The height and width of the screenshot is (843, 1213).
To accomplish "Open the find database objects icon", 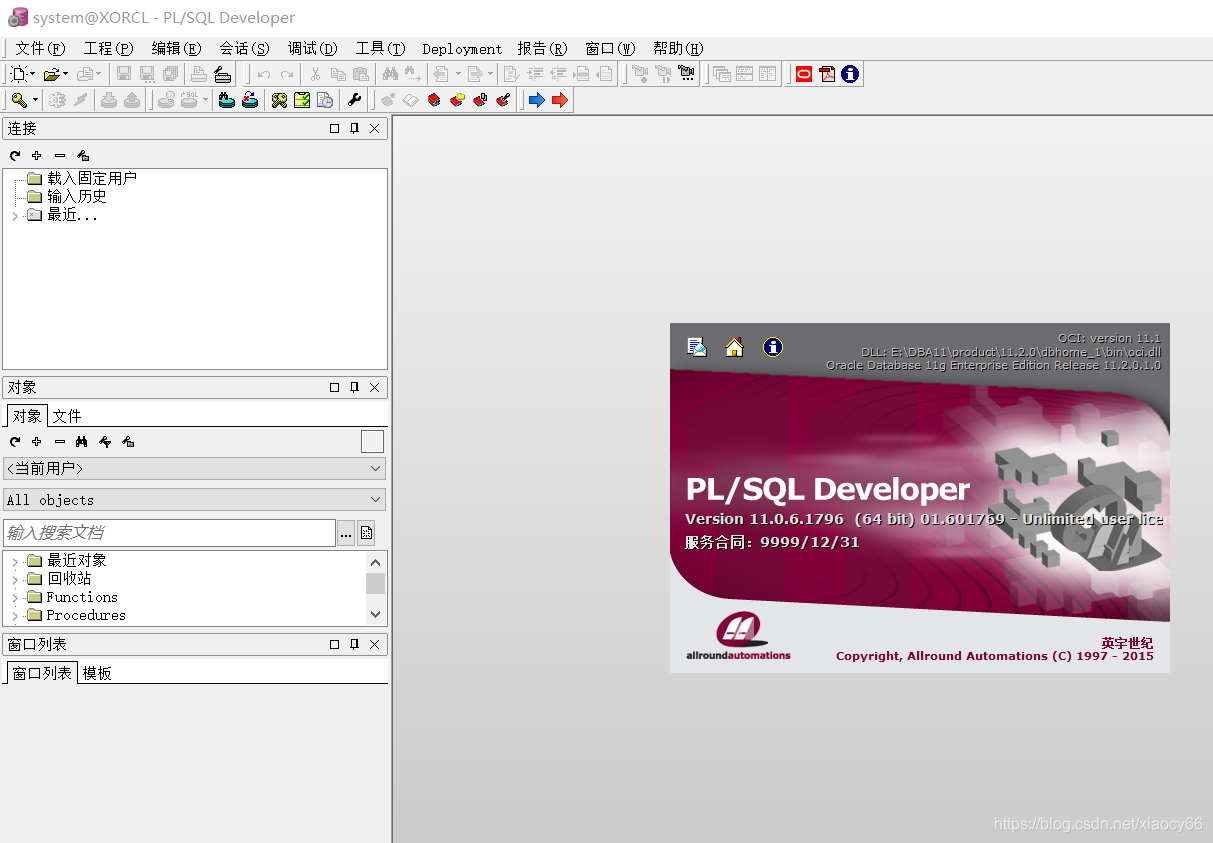I will click(227, 100).
